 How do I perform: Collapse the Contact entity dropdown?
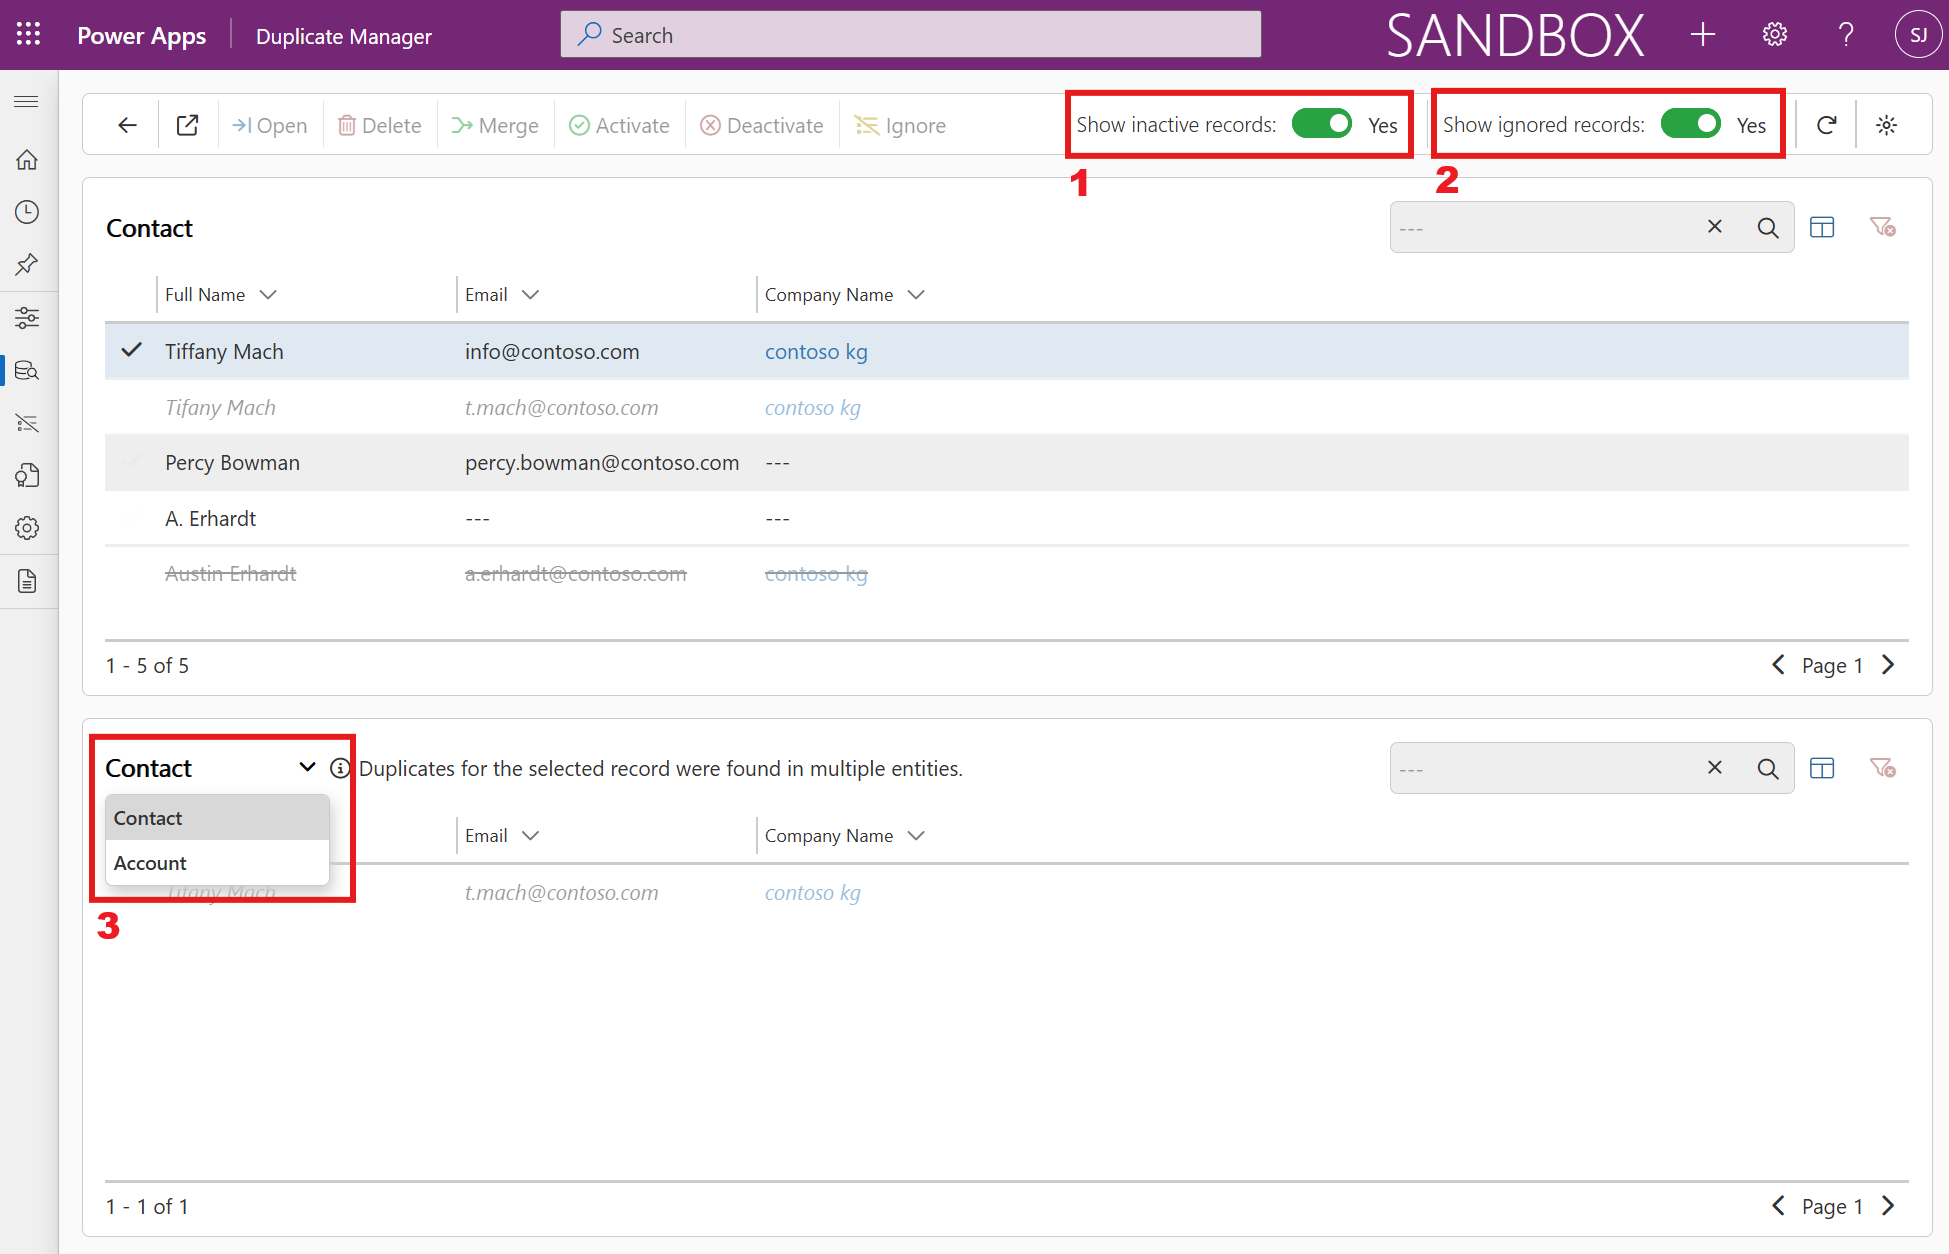307,767
